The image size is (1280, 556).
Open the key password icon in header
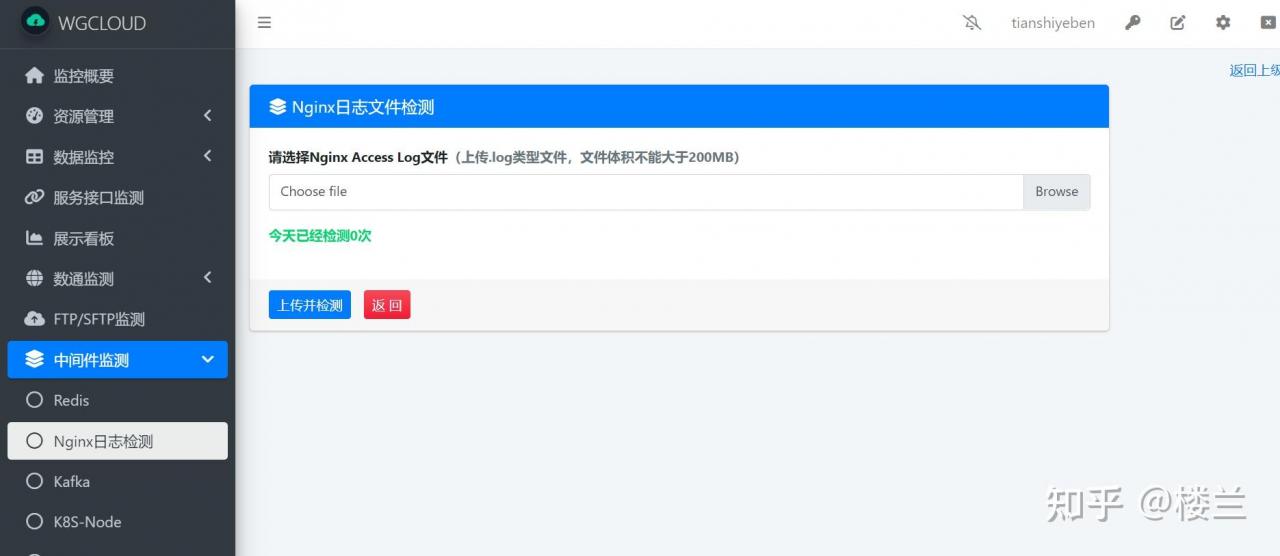coord(1132,22)
